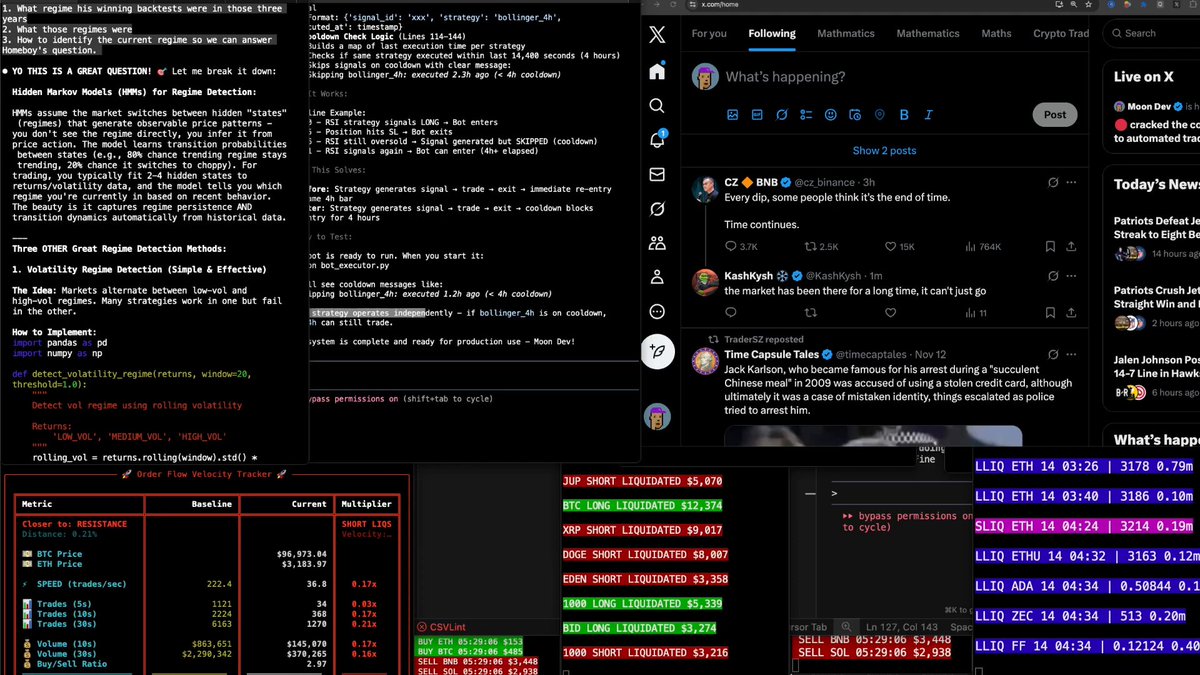Open Home in the X sidebar
Image resolution: width=1200 pixels, height=675 pixels.
656,71
